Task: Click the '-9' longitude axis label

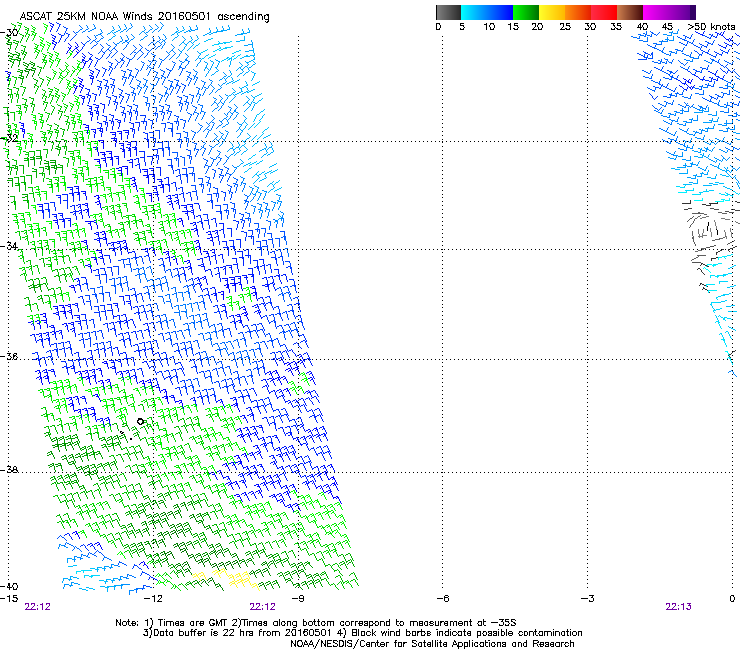Action: point(298,599)
